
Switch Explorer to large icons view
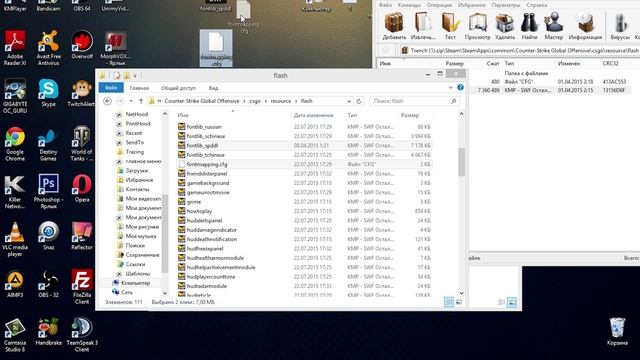click(x=459, y=302)
